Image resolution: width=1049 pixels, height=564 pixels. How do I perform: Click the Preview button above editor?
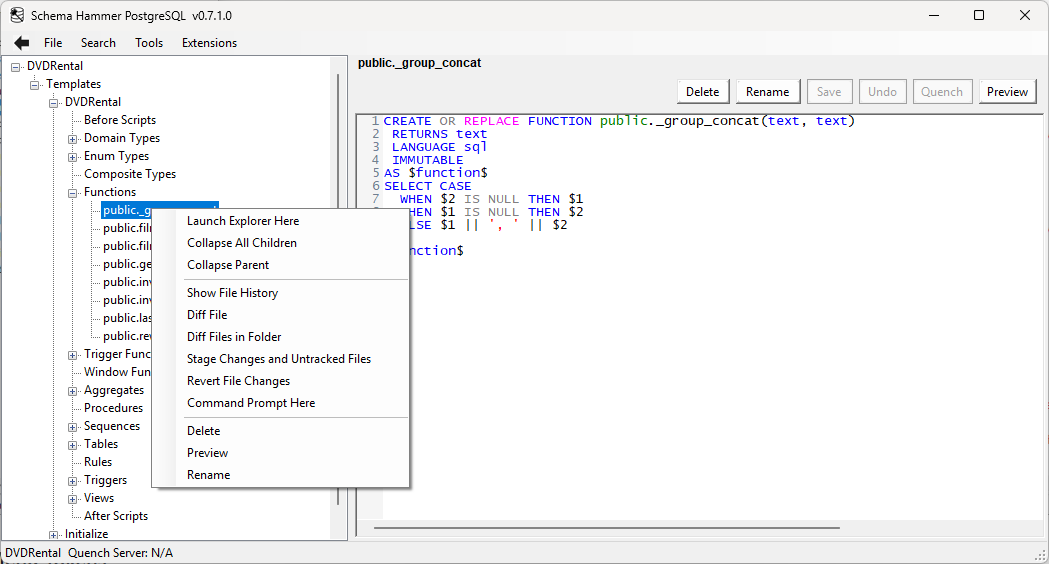(x=1008, y=92)
